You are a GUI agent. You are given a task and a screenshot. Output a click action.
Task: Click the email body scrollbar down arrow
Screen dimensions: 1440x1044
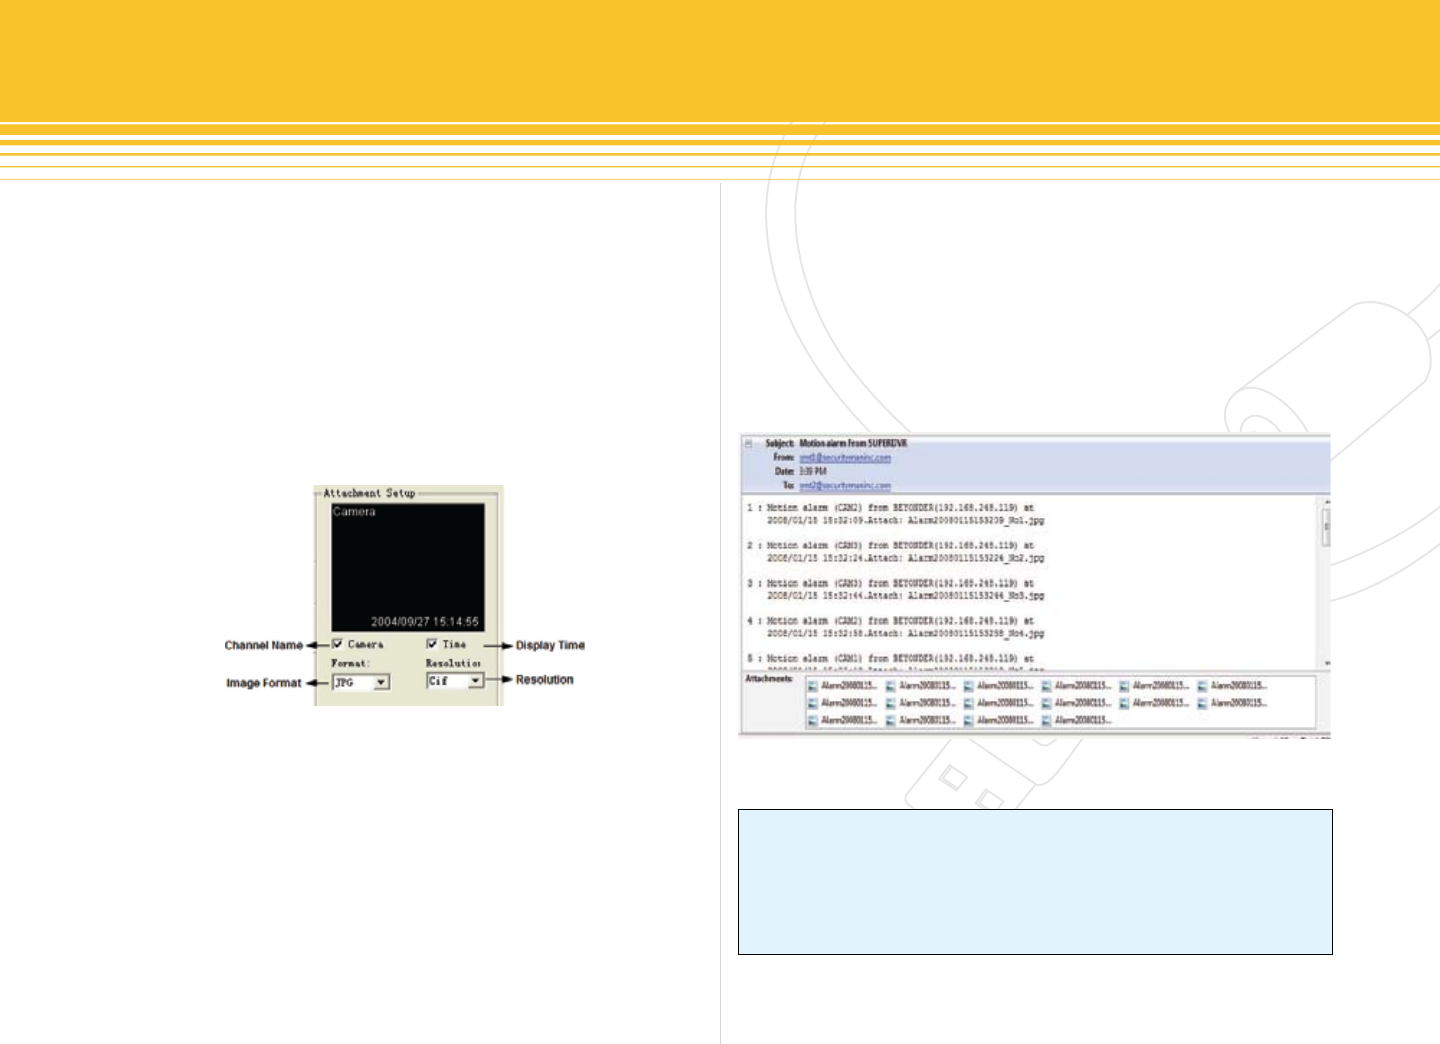click(1326, 663)
